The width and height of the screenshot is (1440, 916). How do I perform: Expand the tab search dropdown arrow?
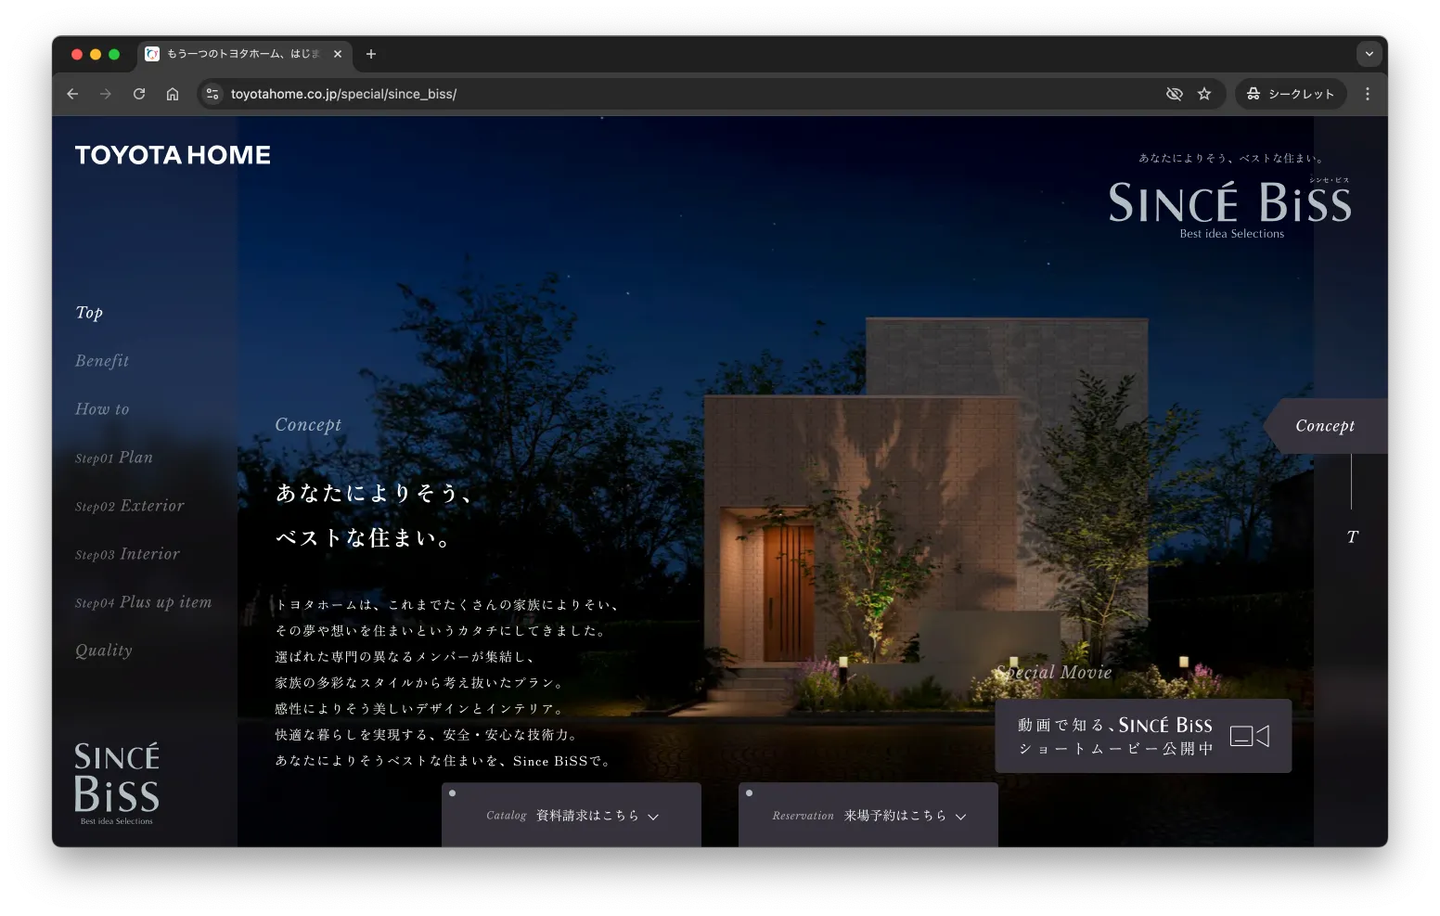[1369, 54]
